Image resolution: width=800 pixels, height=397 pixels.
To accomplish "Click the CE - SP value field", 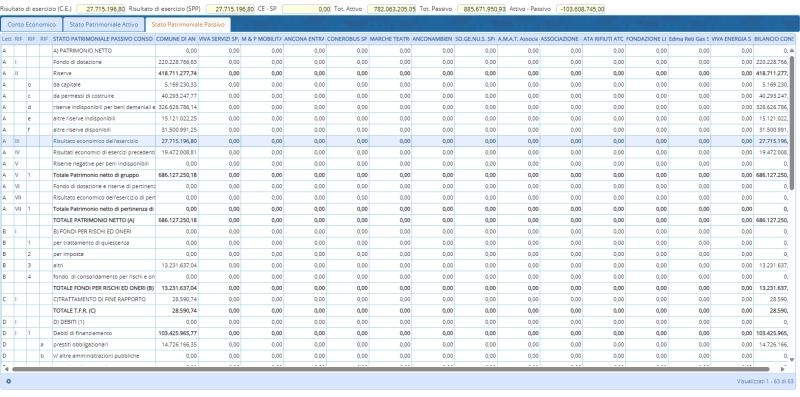I will [x=306, y=9].
